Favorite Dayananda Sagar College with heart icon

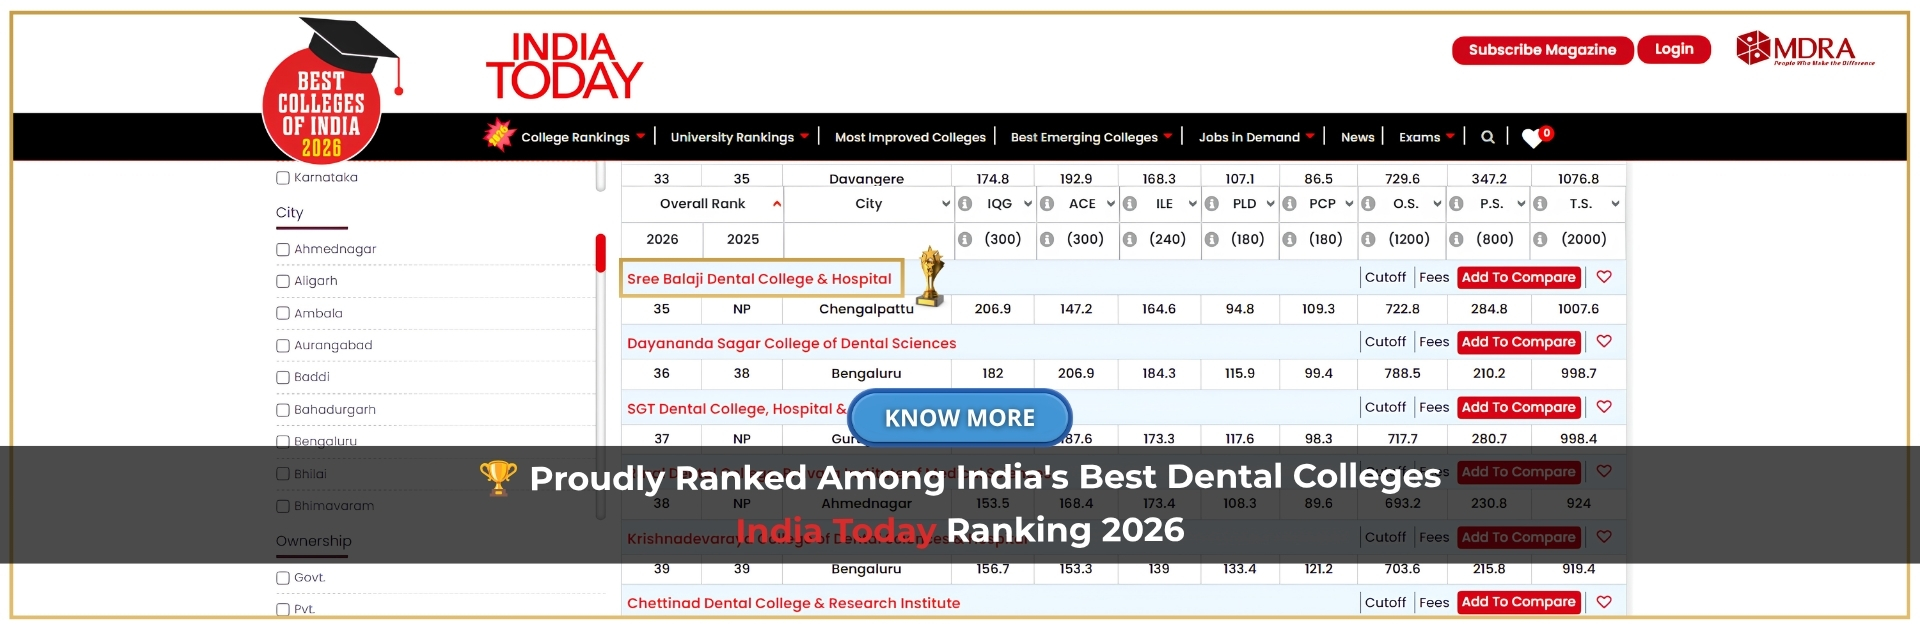tap(1604, 342)
